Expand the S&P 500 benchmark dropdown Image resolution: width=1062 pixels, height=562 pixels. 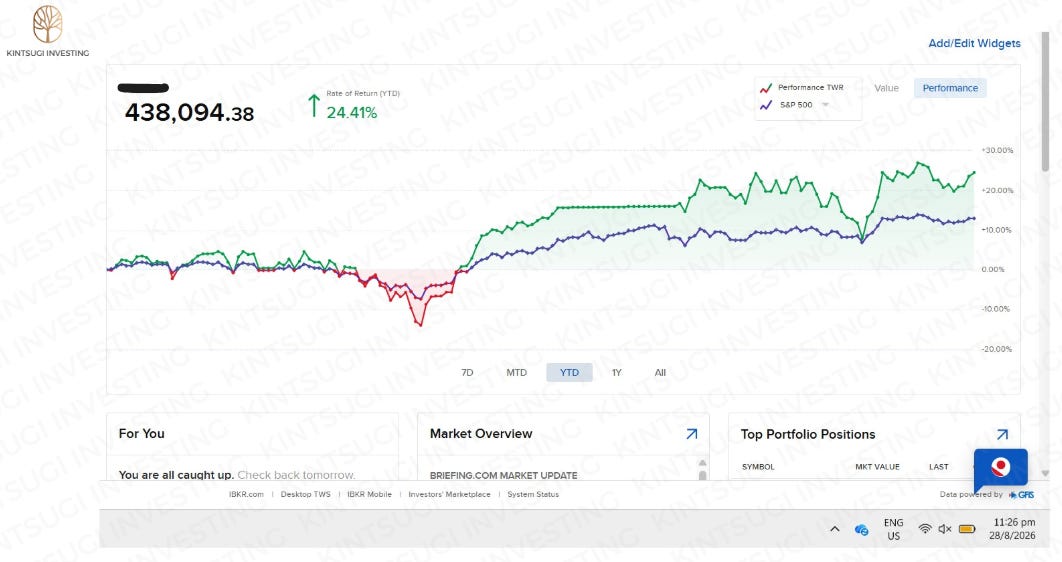(x=826, y=105)
